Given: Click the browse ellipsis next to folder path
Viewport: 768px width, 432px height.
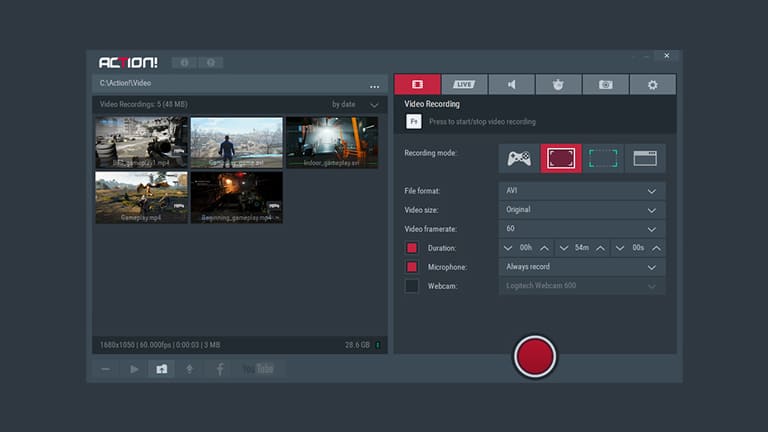Looking at the screenshot, I should [x=375, y=86].
